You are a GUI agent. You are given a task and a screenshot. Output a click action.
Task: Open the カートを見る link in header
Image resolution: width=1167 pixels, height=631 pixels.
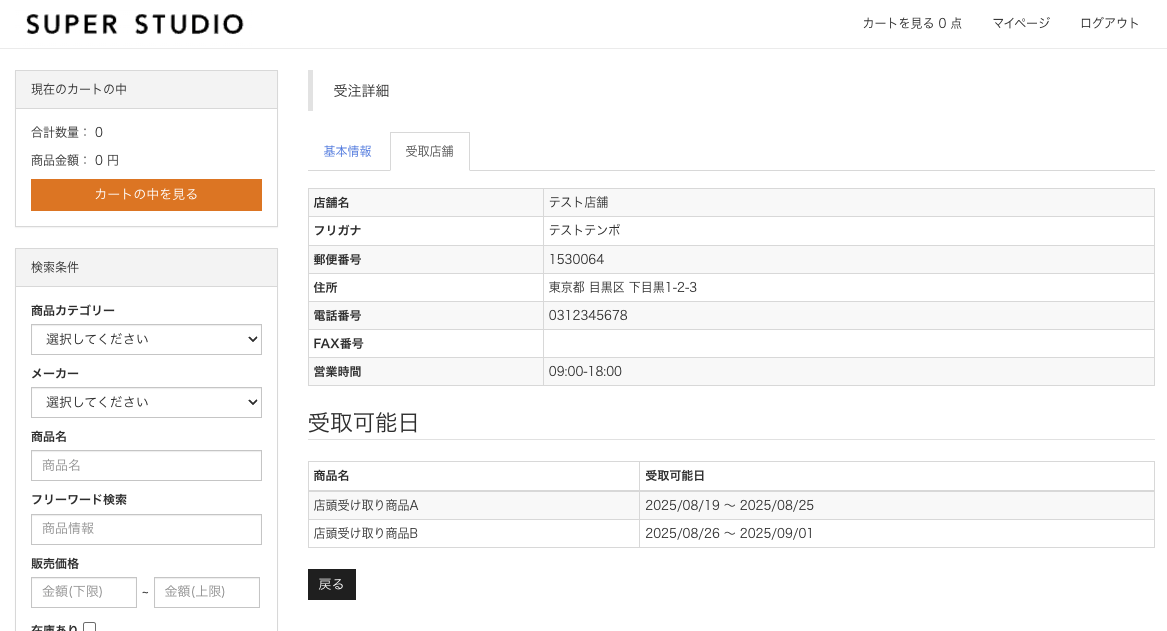[911, 23]
